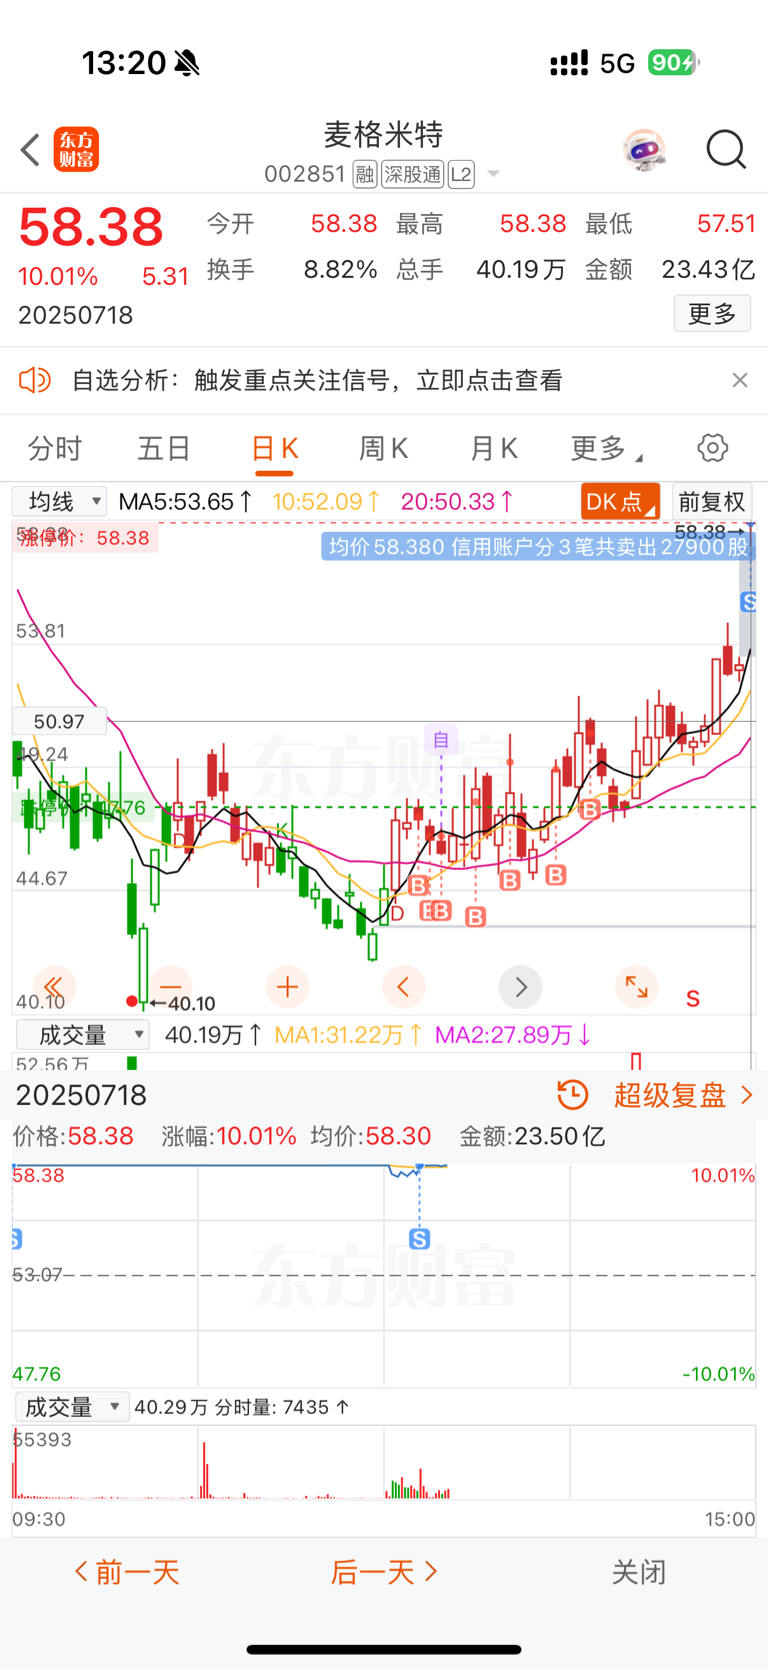Zoom in chart with plus icon
This screenshot has height=1670, width=768.
click(288, 987)
